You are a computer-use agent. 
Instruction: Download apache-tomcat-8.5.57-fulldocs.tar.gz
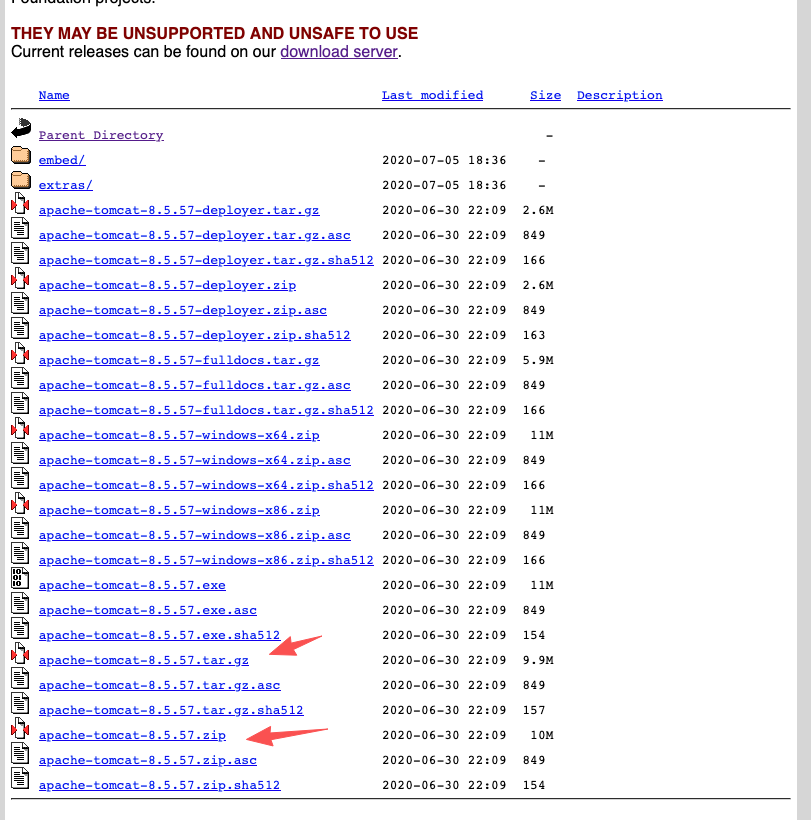click(179, 360)
